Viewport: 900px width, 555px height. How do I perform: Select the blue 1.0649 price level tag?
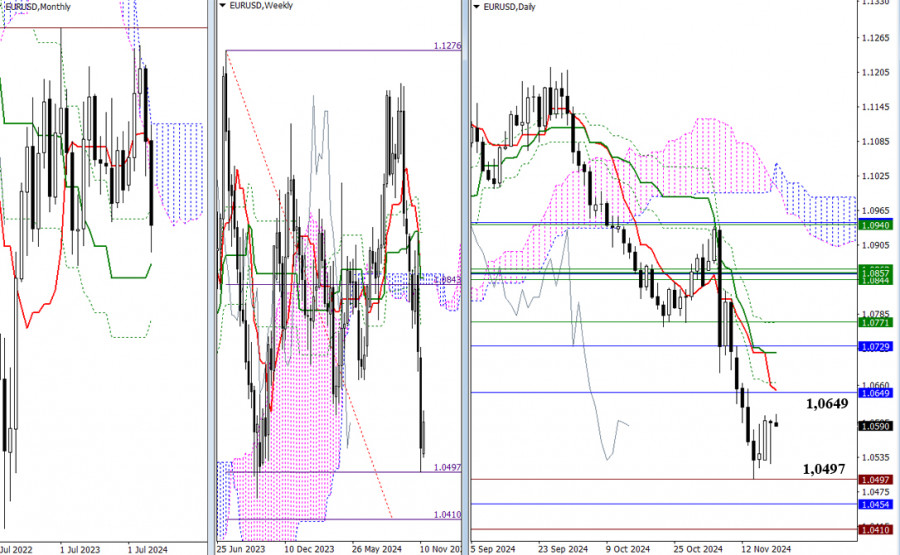pyautogui.click(x=875, y=393)
